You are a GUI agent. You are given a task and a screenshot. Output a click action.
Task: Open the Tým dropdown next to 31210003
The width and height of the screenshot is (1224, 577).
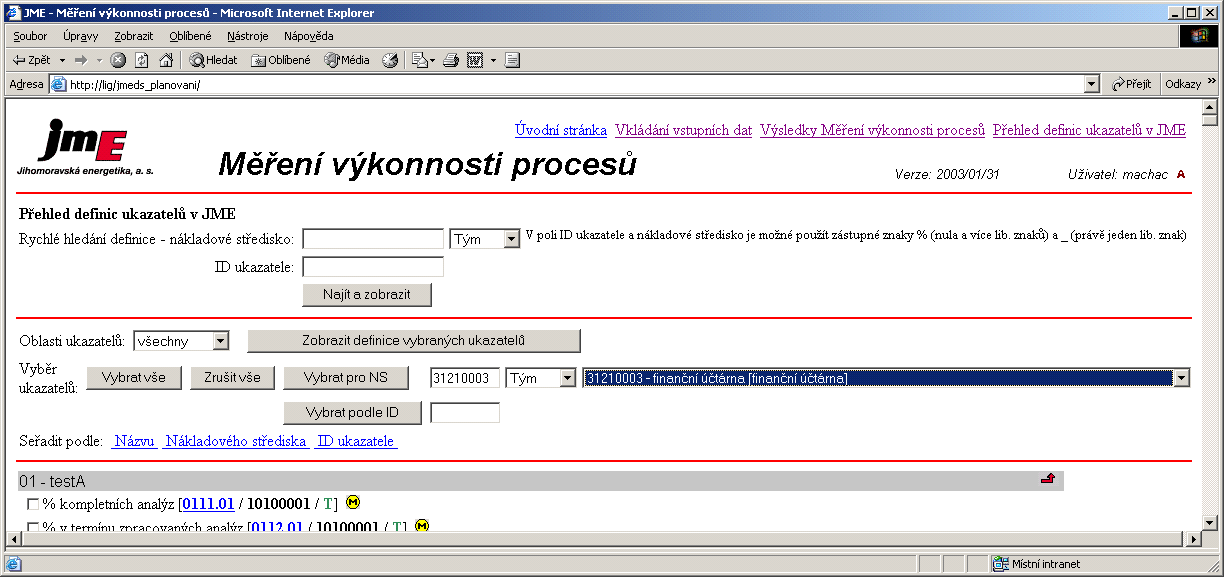coord(541,378)
